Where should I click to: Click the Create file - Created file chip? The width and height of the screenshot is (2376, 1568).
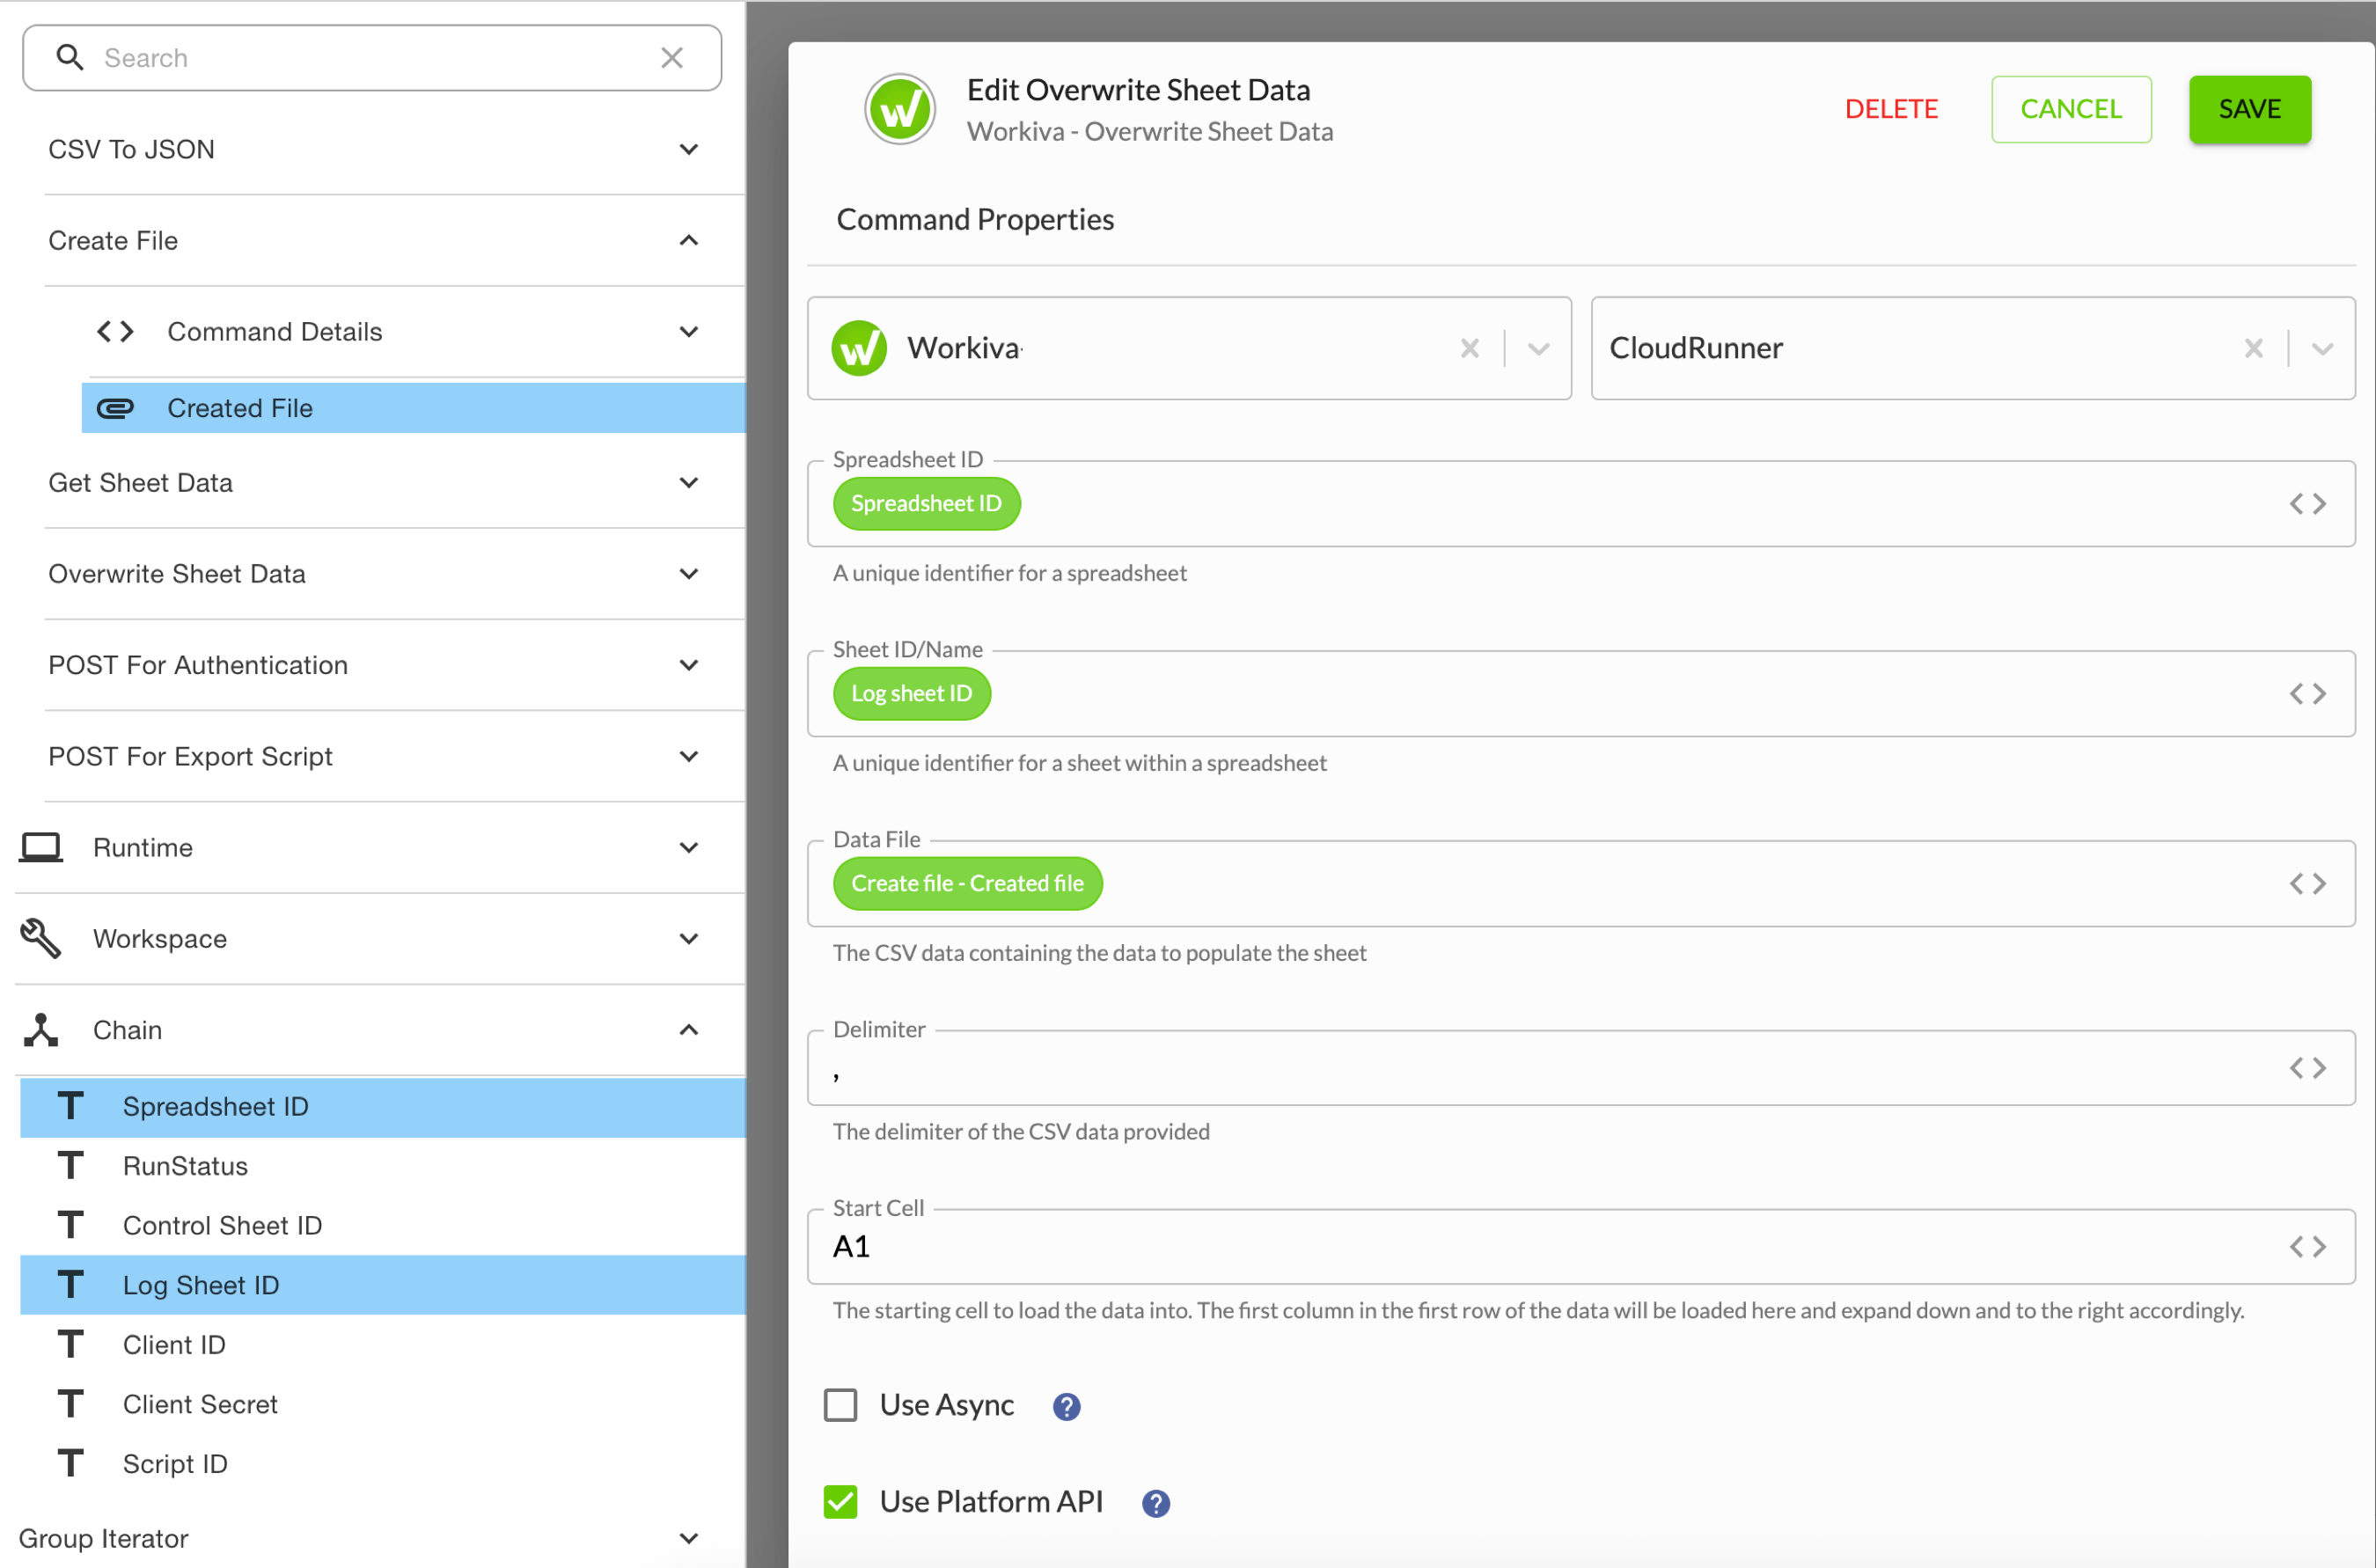pos(967,883)
